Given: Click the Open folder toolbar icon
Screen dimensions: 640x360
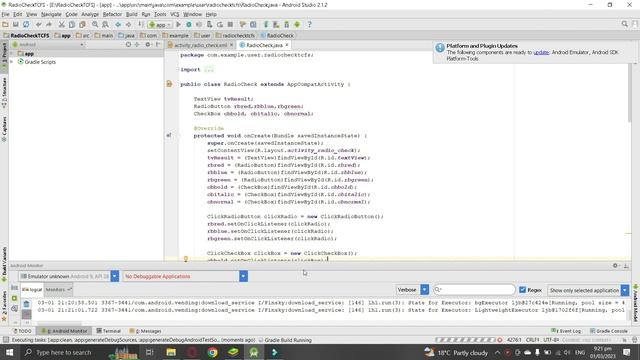Looking at the screenshot, I should pyautogui.click(x=5, y=24).
